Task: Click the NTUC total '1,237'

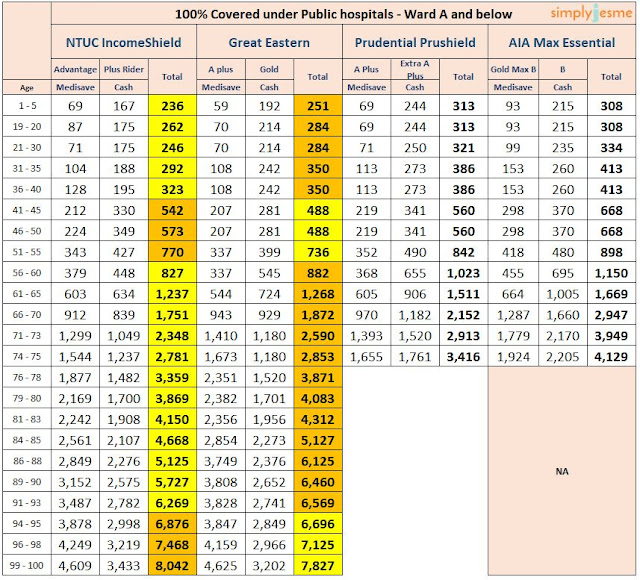Action: (x=172, y=294)
